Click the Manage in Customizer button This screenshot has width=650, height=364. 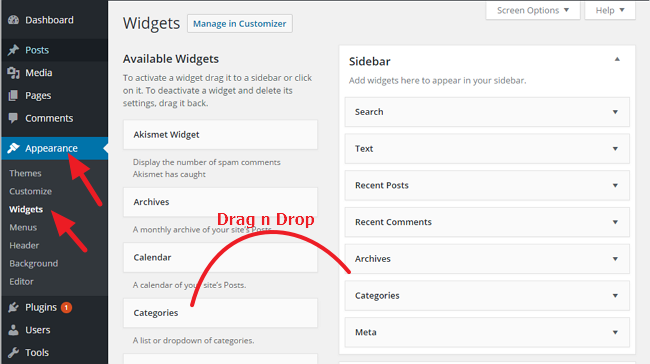pos(240,24)
